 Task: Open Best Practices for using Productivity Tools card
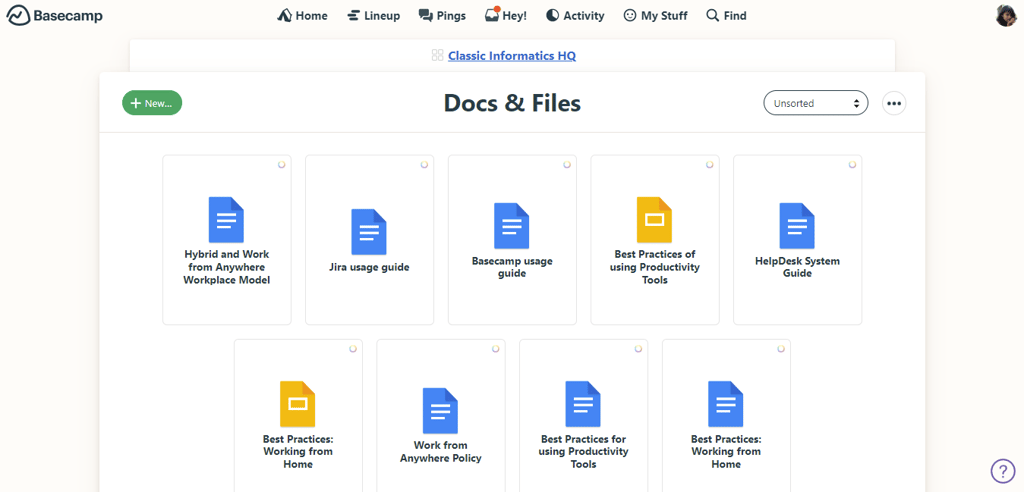pyautogui.click(x=583, y=420)
